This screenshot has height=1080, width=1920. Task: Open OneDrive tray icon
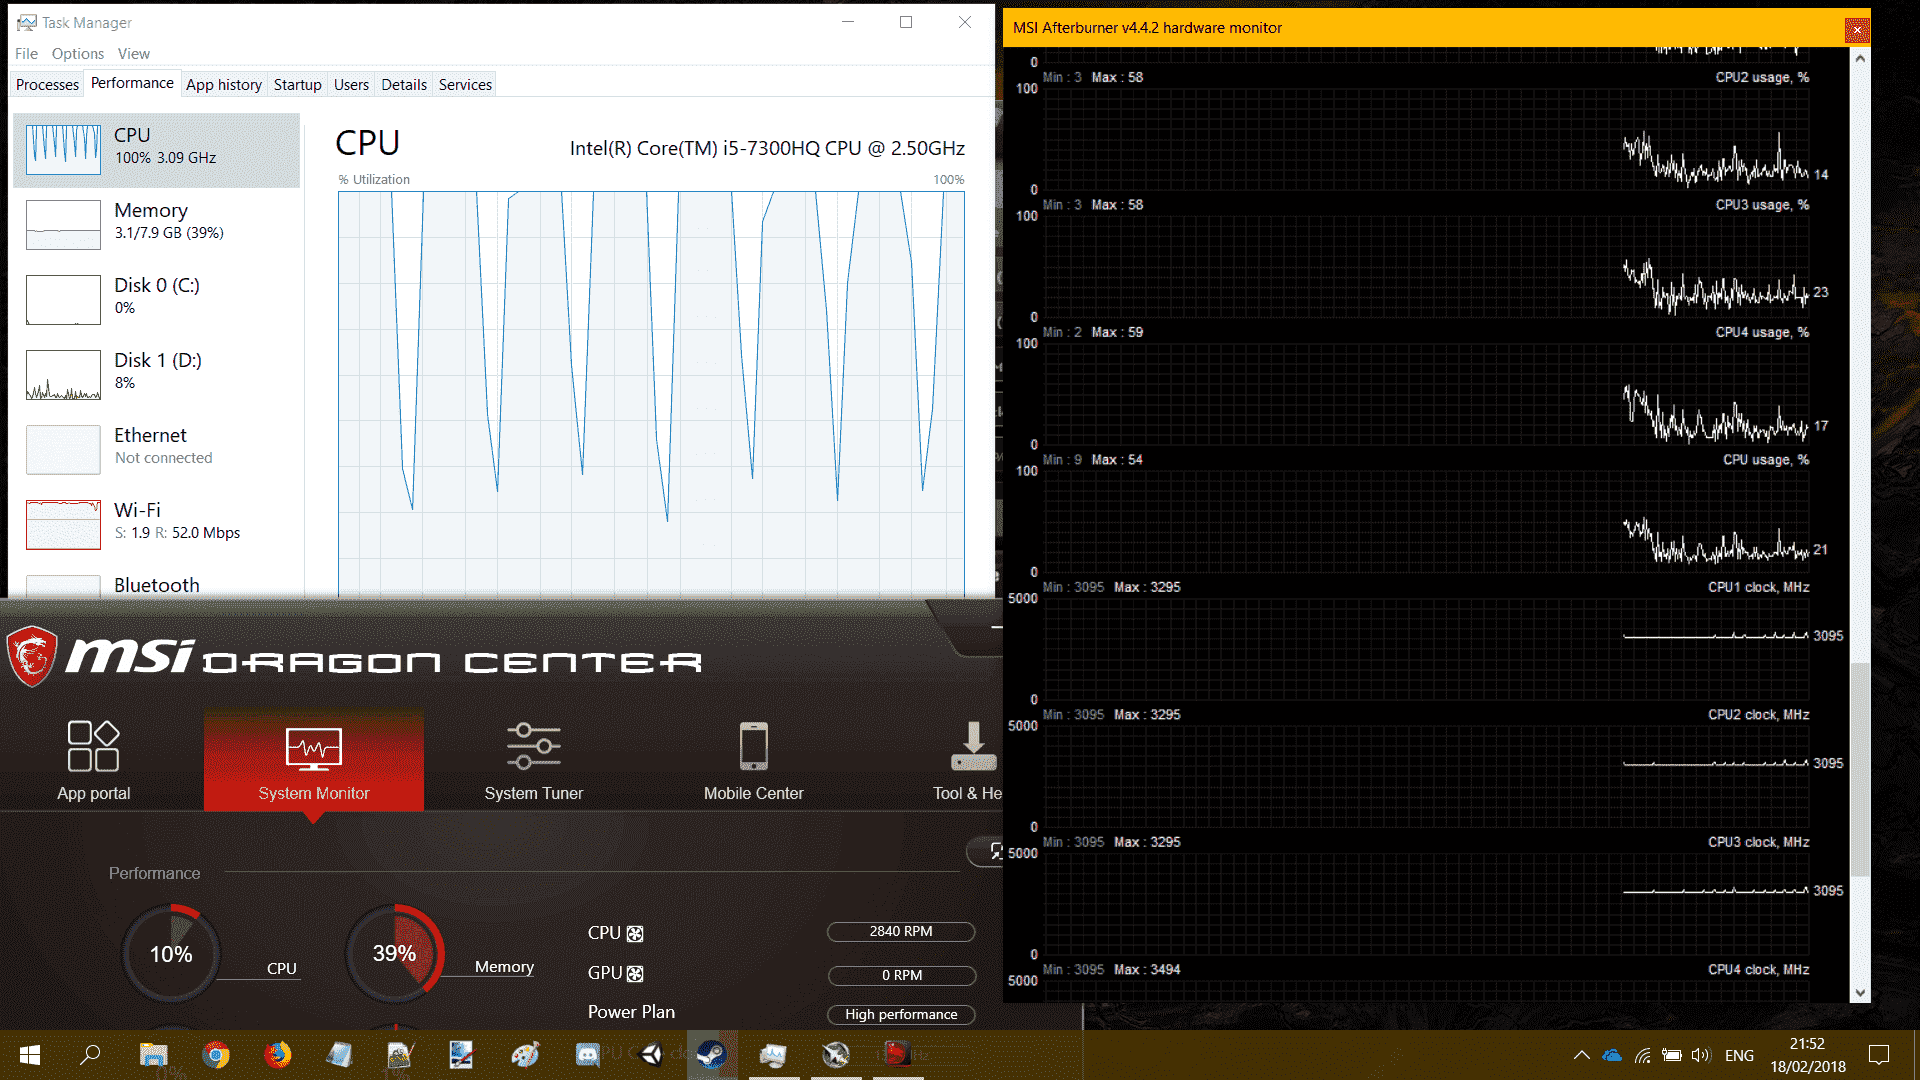pos(1612,1055)
